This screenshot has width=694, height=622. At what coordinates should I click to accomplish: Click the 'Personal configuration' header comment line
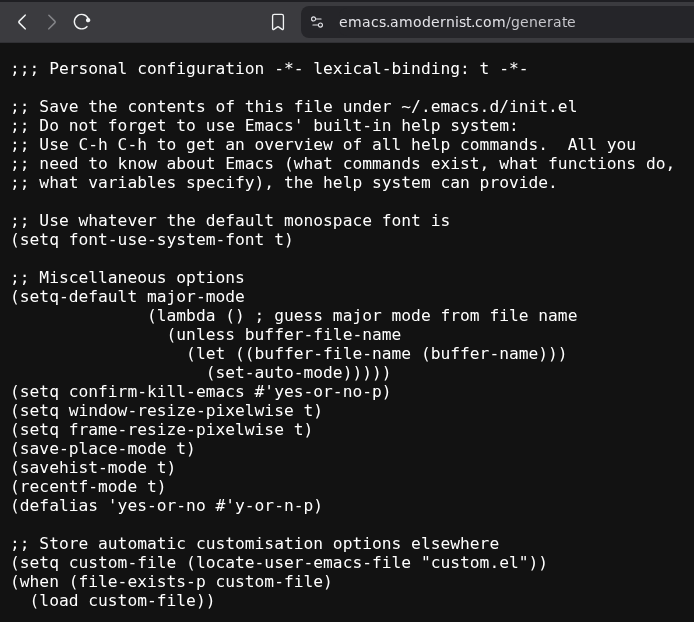(269, 69)
